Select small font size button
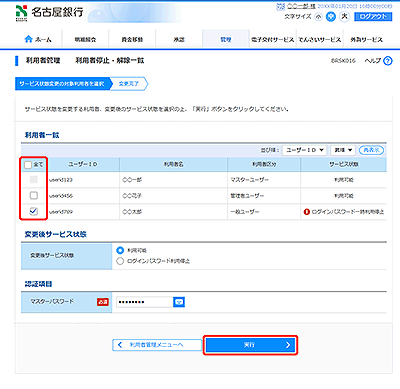The width and height of the screenshot is (400, 389). (318, 16)
